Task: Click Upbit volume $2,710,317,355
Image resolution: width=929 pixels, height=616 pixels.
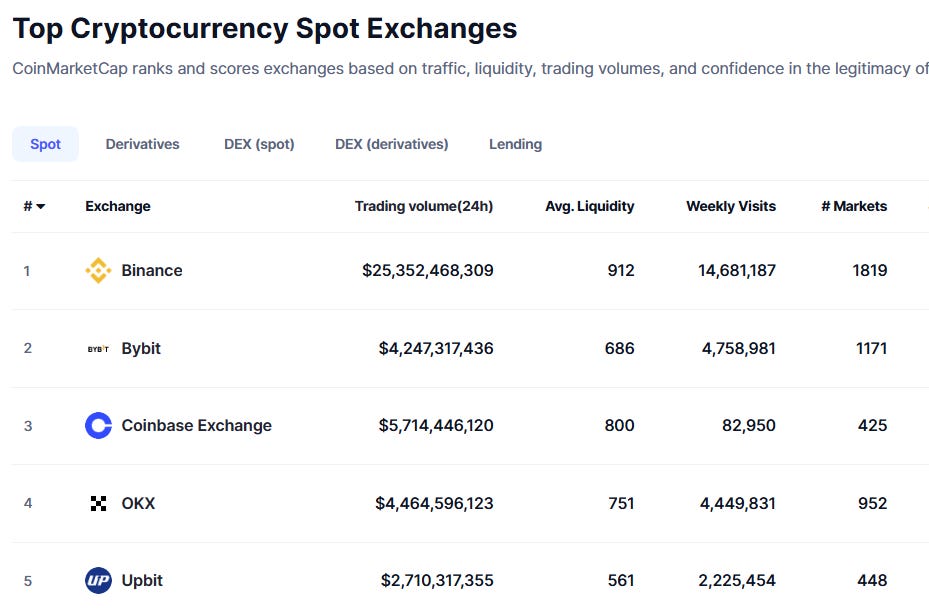Action: [437, 580]
